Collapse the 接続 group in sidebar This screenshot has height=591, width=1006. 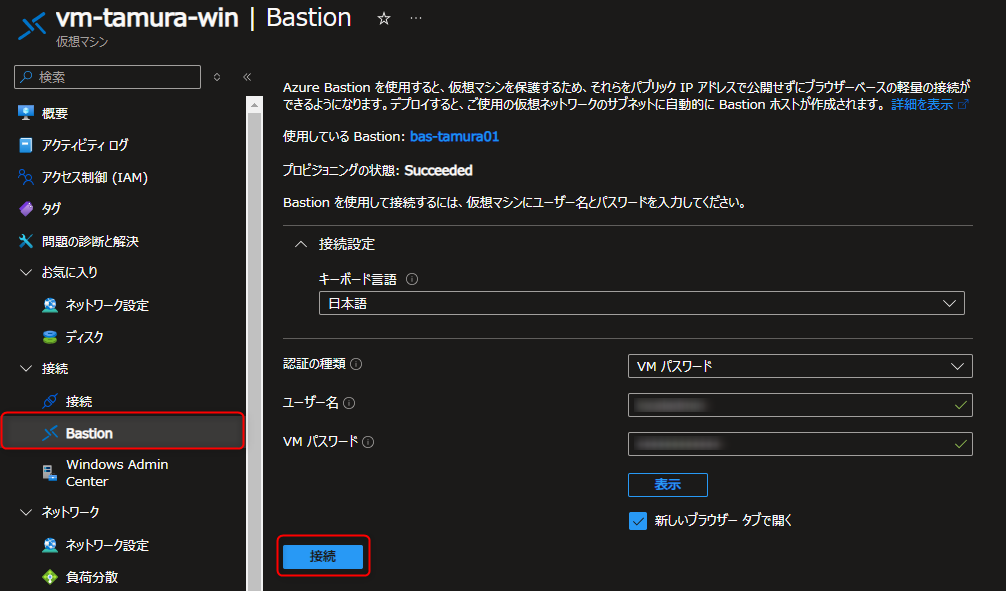tap(26, 368)
